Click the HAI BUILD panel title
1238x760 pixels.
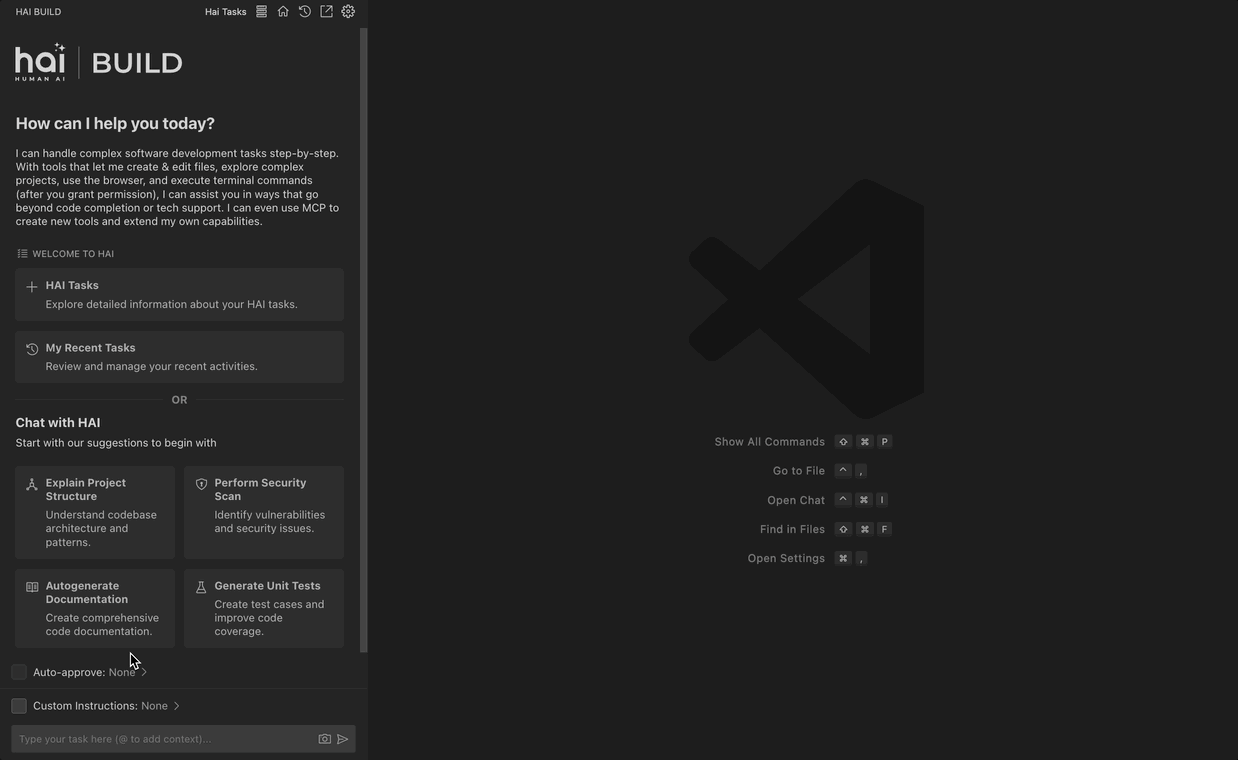pos(38,12)
